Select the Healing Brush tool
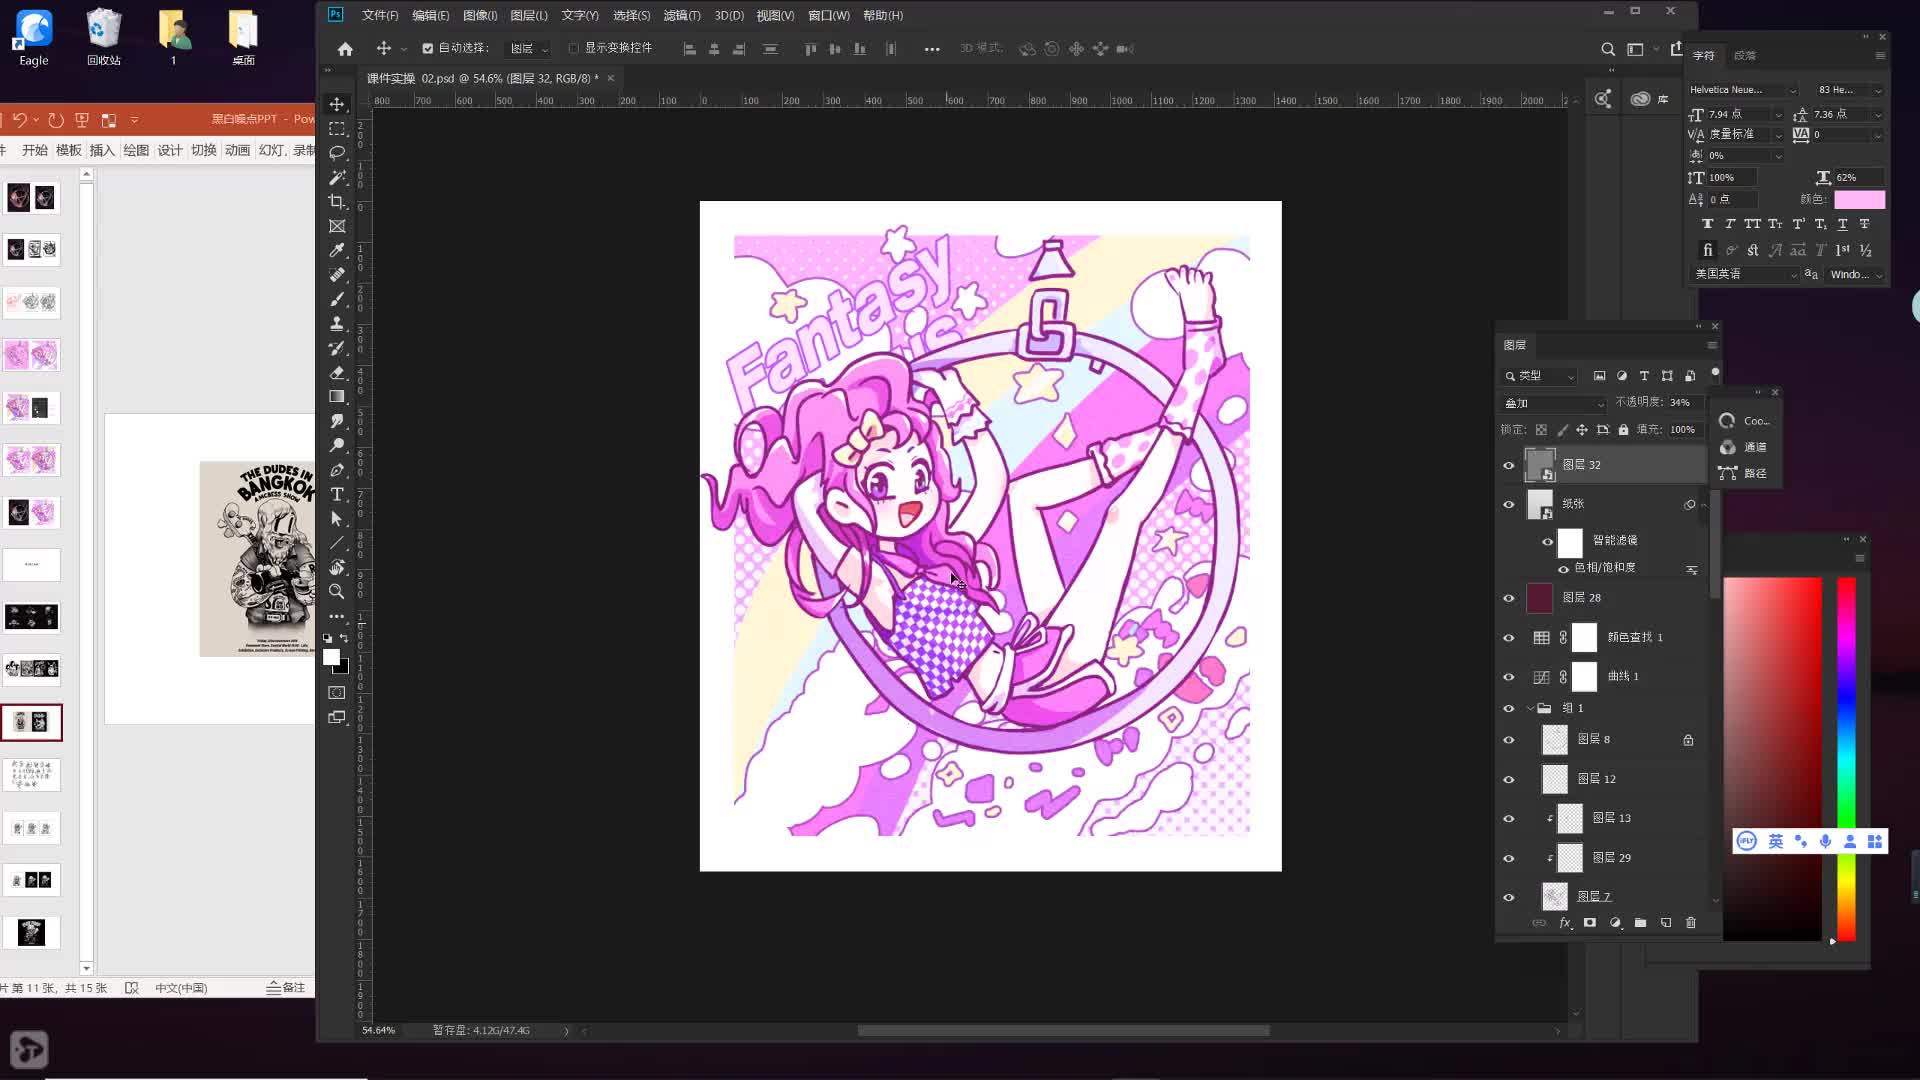 tap(337, 275)
